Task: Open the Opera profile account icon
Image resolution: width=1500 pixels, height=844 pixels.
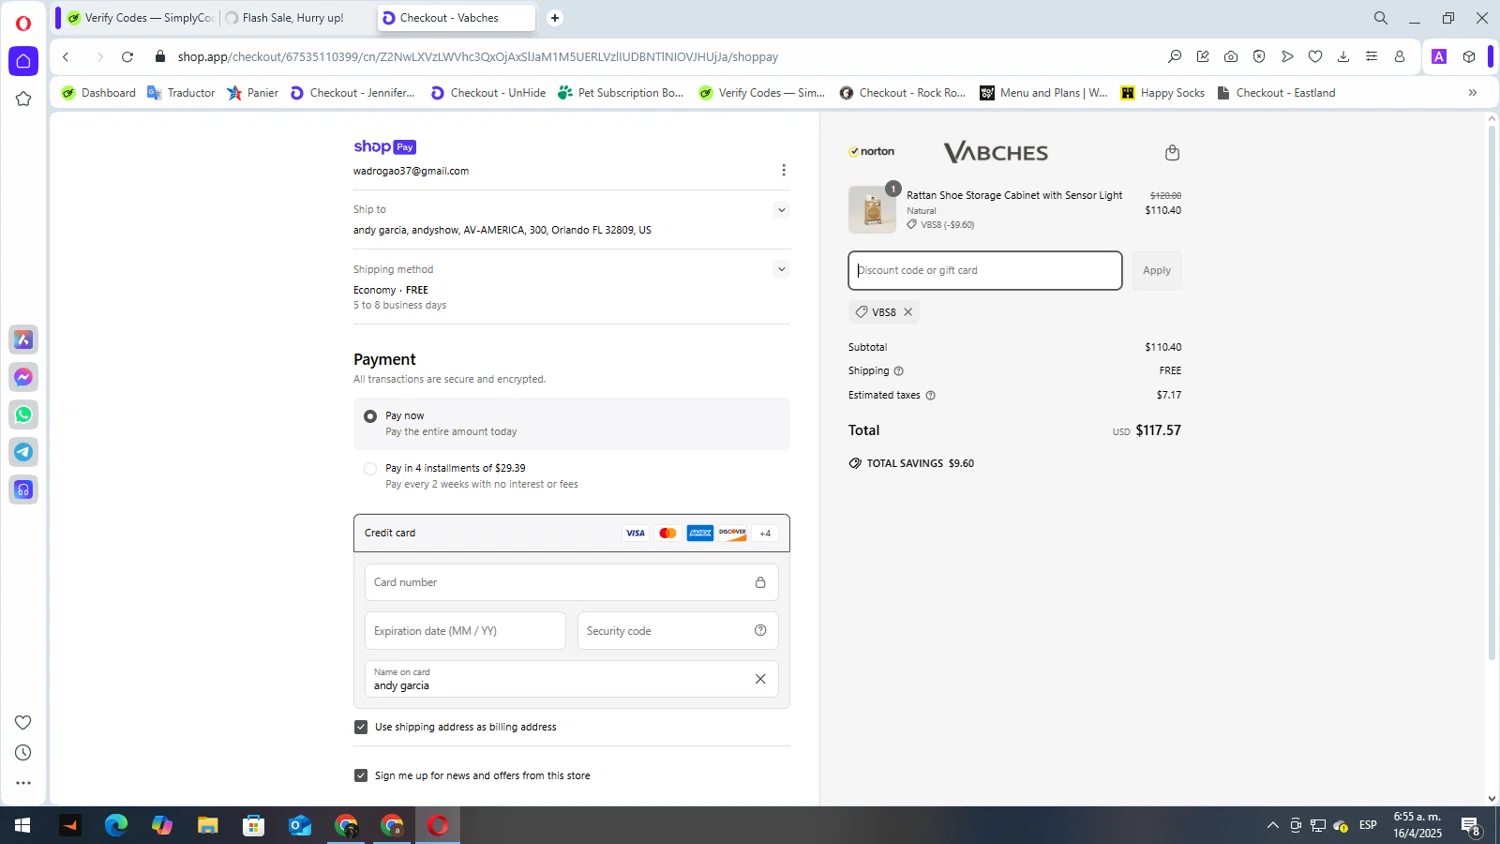Action: (1400, 57)
